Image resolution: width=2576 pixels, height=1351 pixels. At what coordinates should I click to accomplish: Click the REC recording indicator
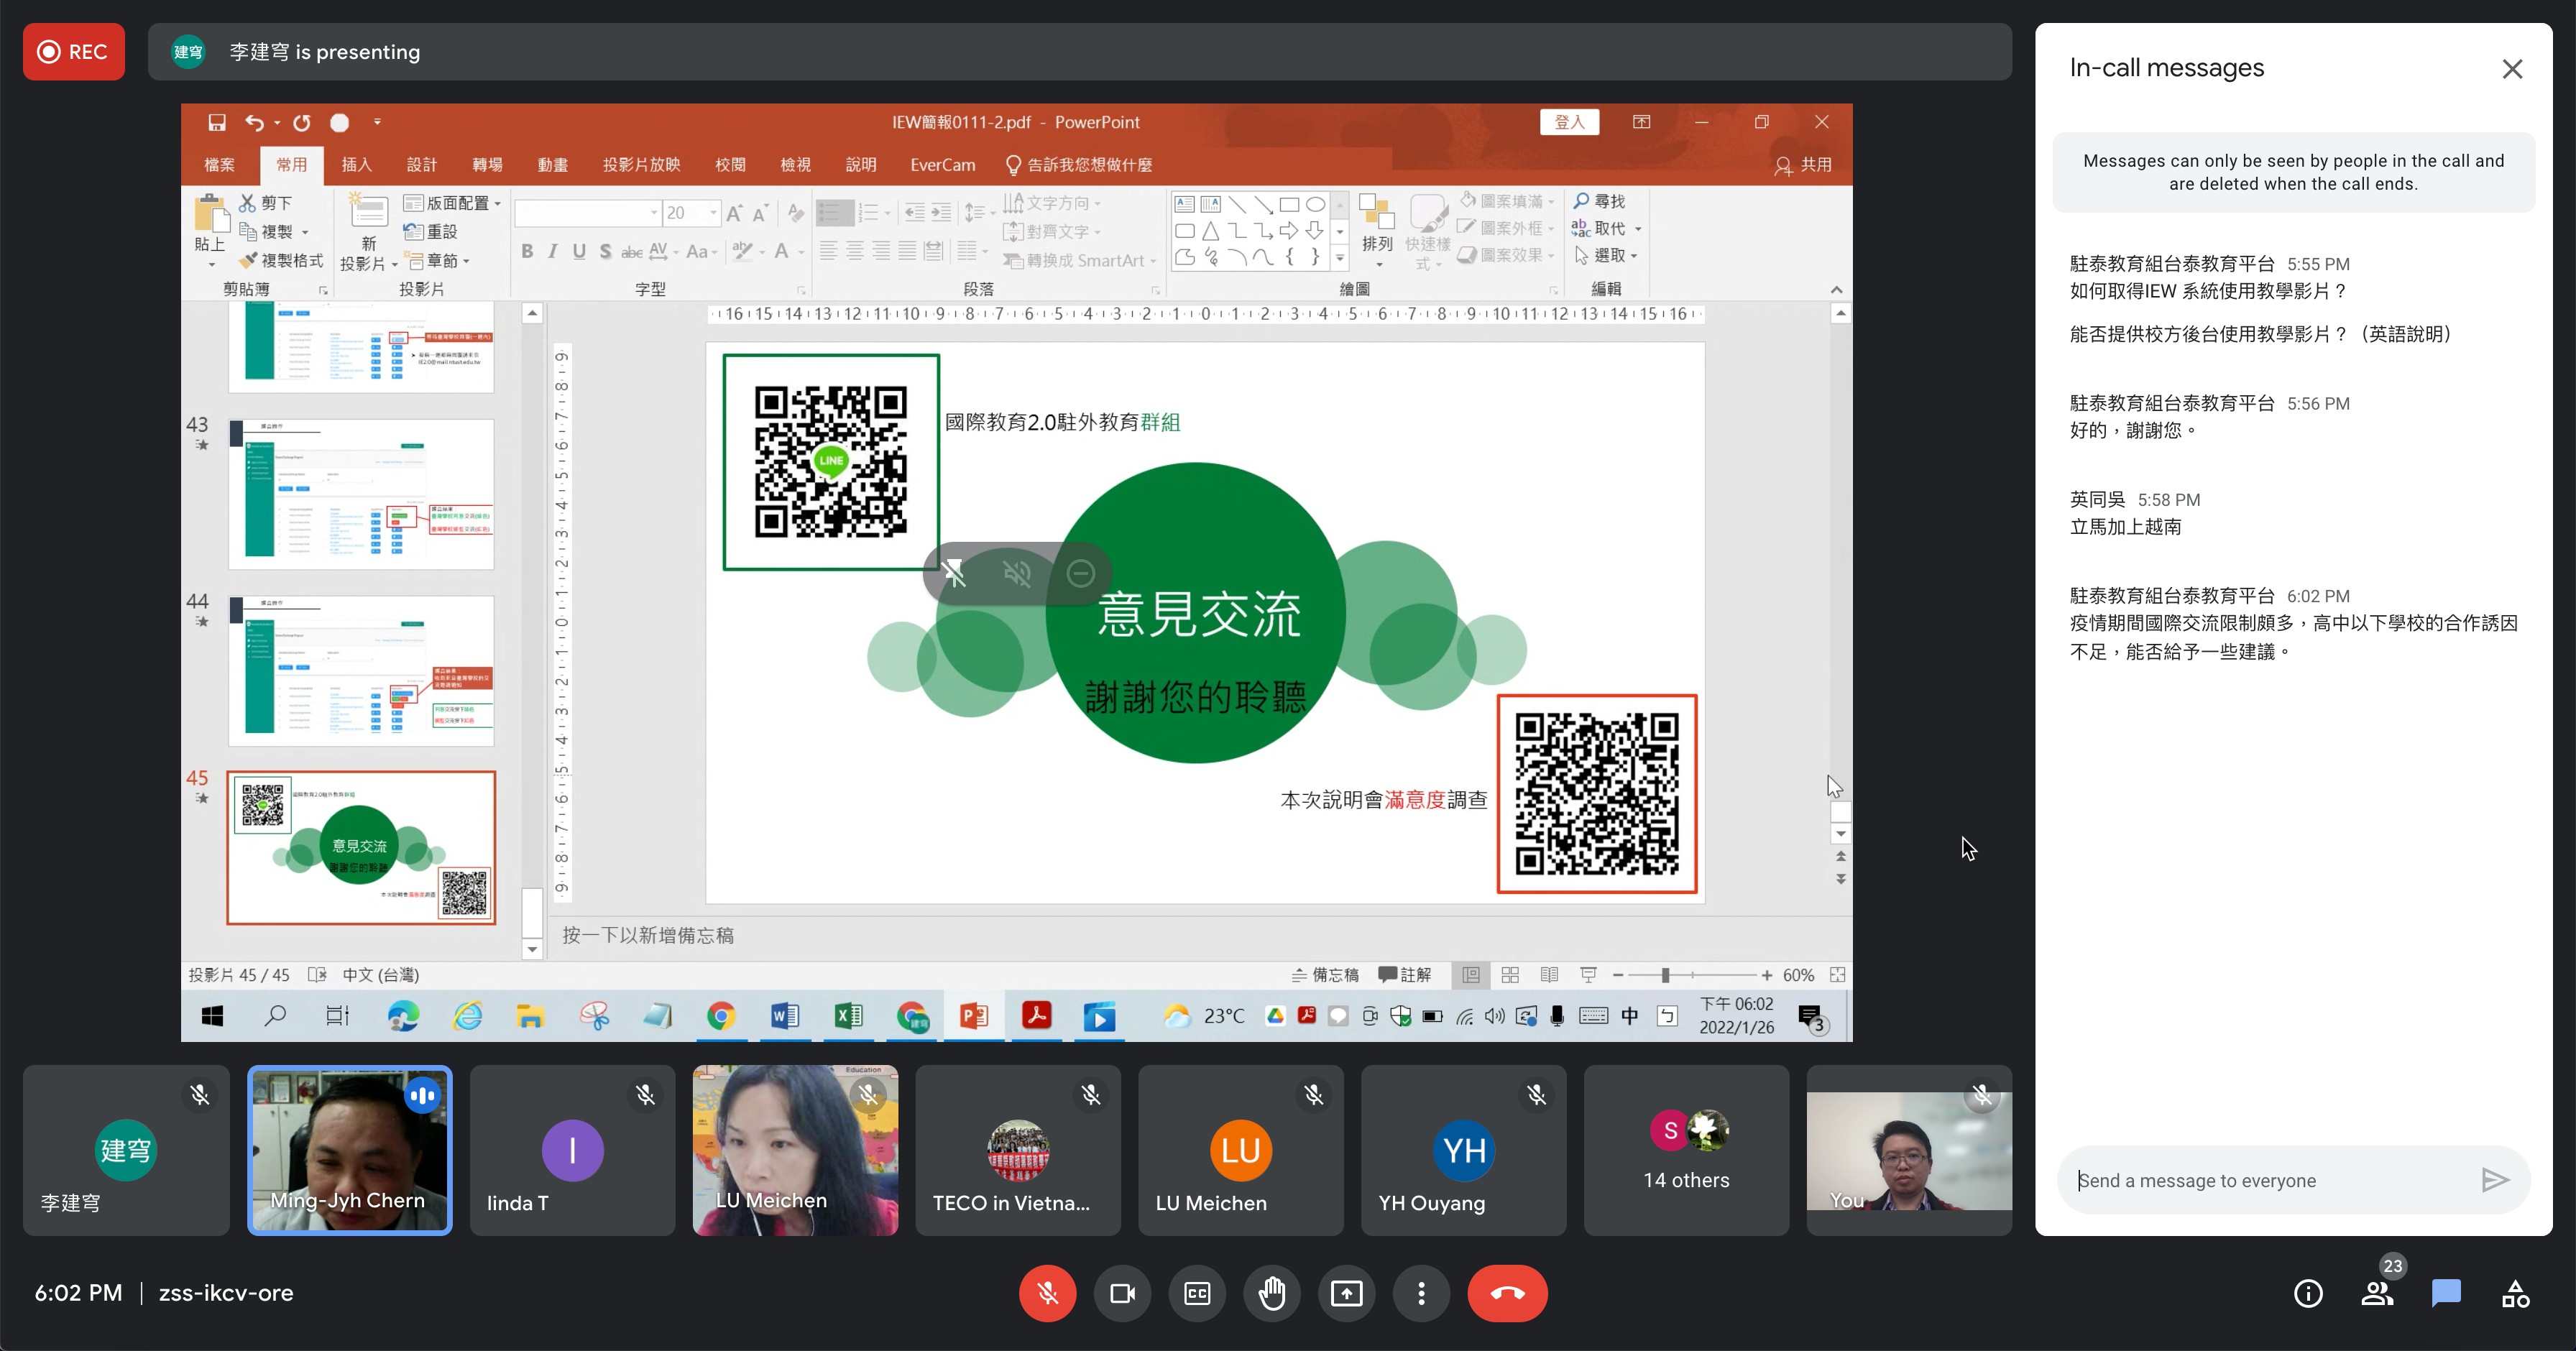(74, 52)
